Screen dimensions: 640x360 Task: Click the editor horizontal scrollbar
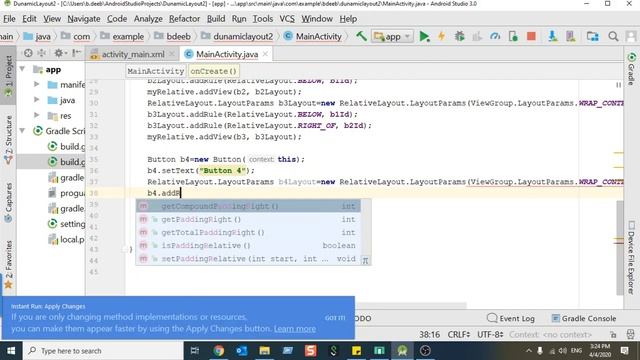410,306
